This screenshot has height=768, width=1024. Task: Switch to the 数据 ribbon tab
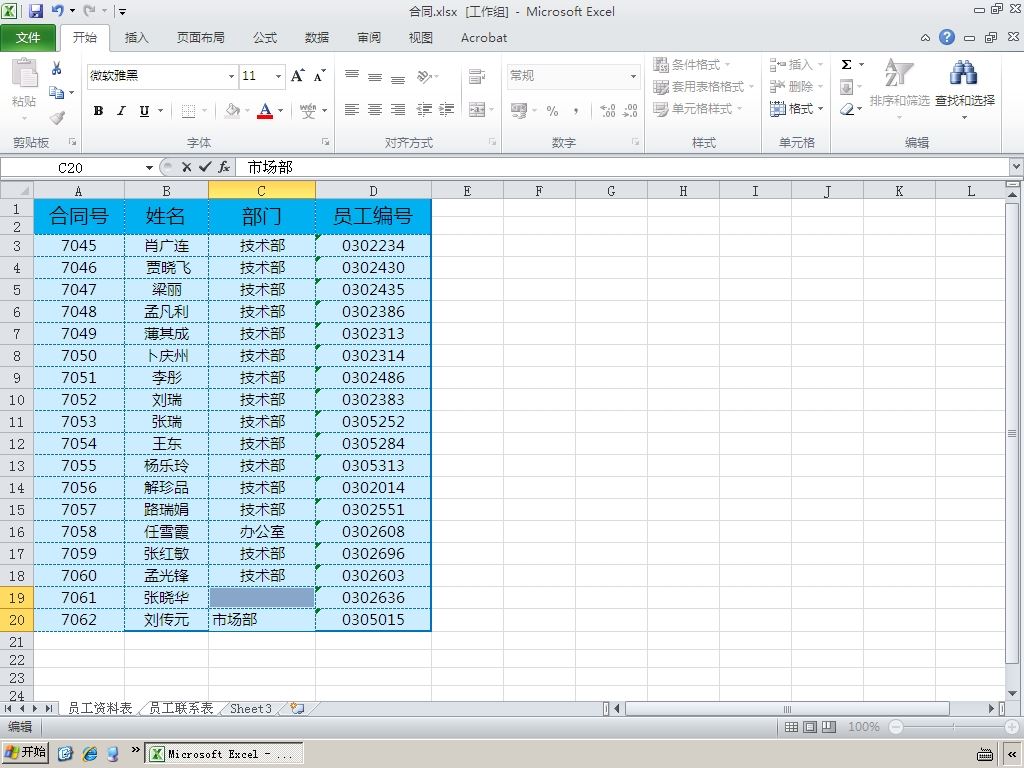click(x=317, y=38)
